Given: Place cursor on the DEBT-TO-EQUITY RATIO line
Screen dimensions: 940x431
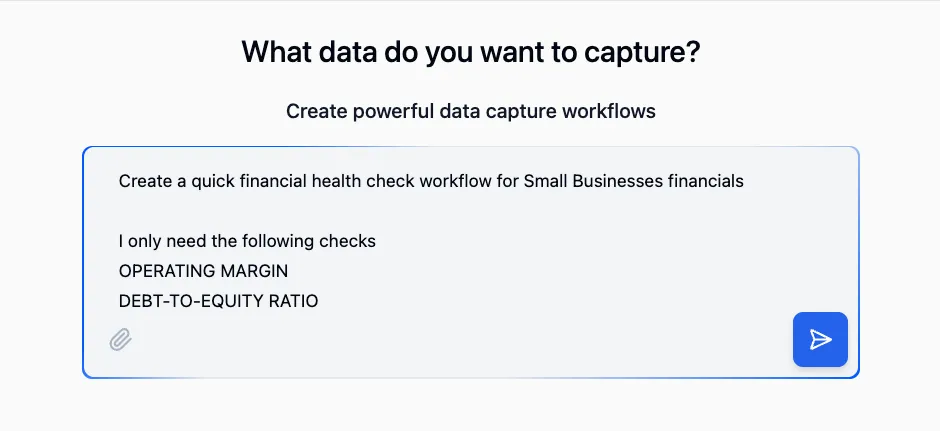Looking at the screenshot, I should click(x=218, y=300).
